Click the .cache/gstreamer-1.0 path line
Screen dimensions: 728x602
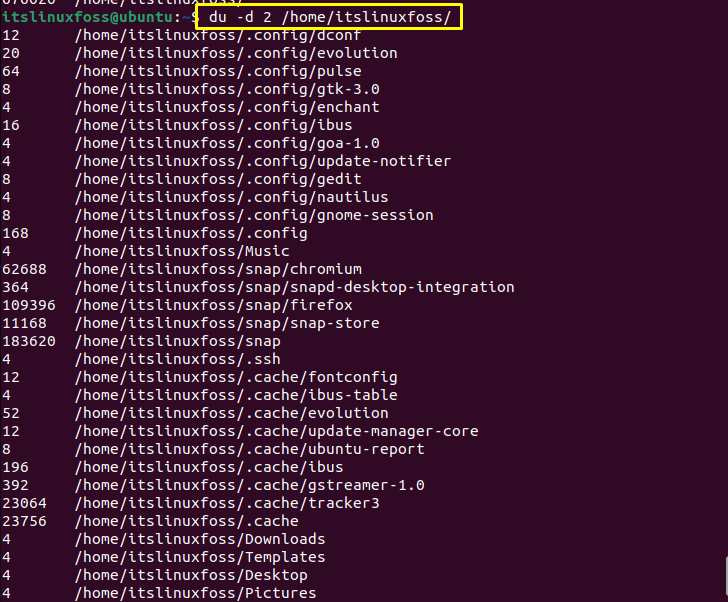249,485
